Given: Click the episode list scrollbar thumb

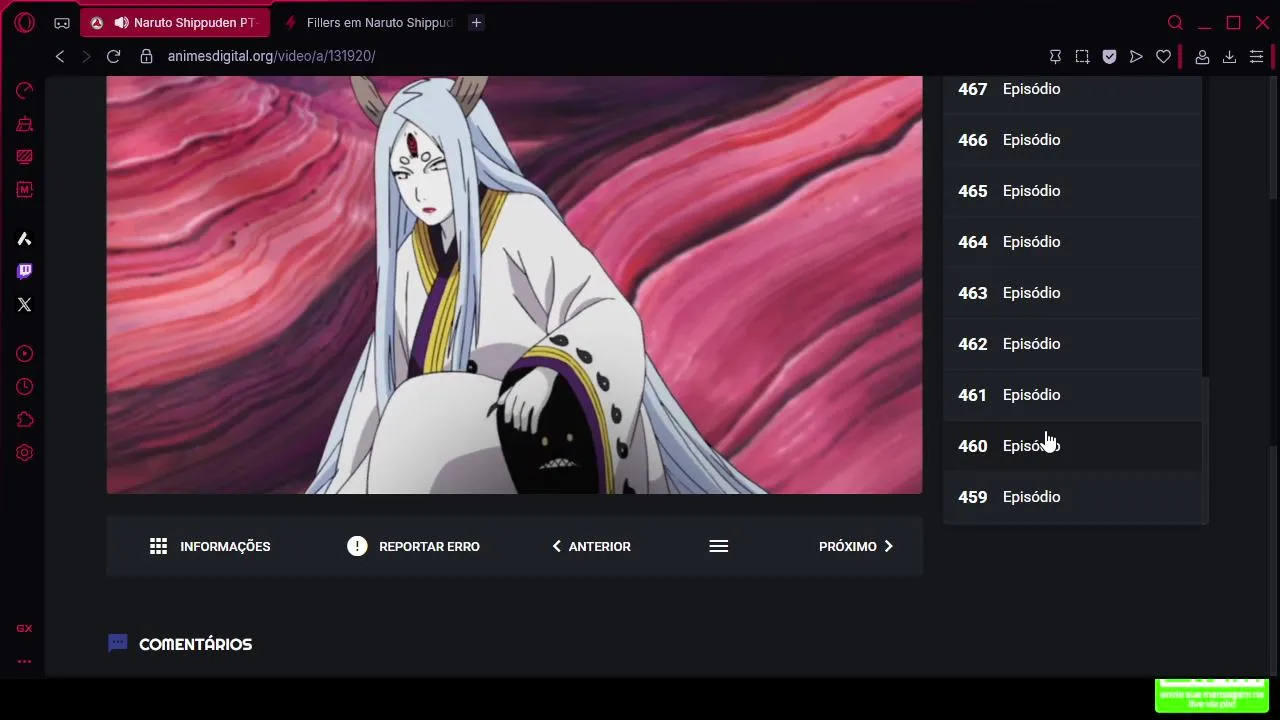Looking at the screenshot, I should [x=1205, y=450].
